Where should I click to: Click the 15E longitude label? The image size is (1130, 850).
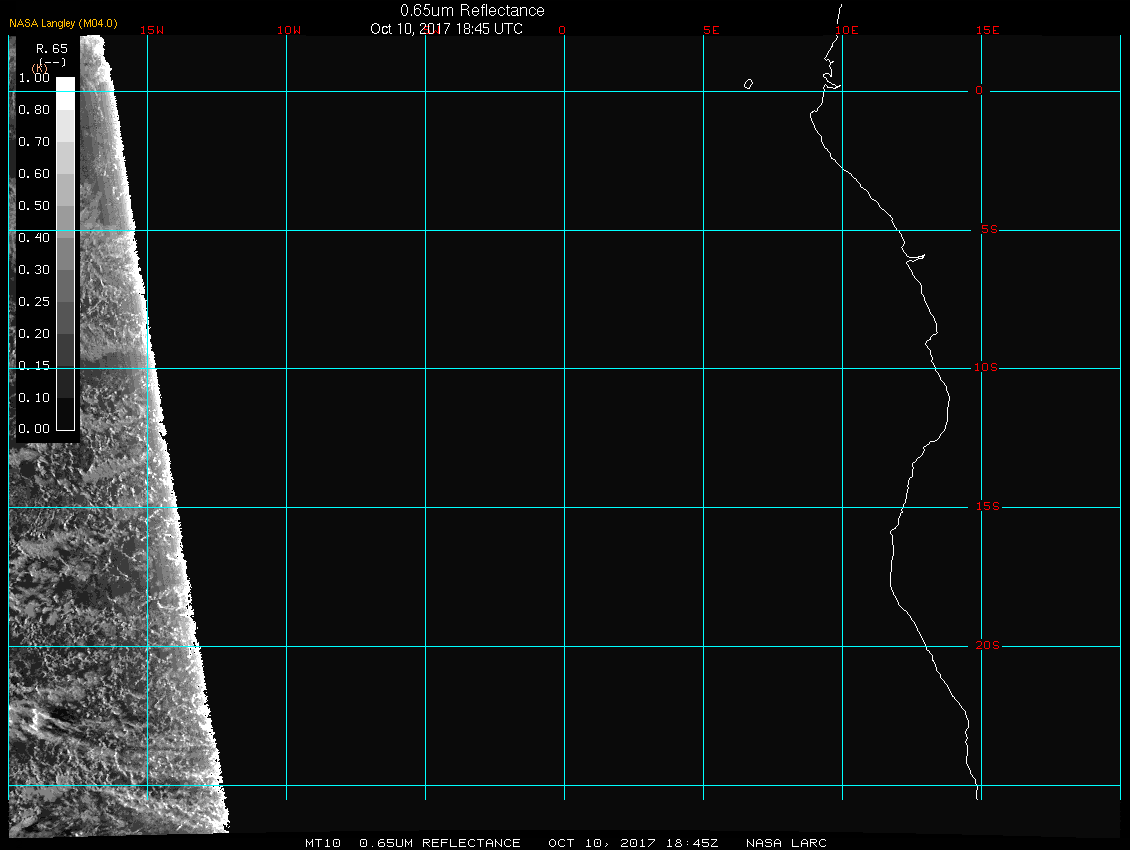[x=988, y=30]
